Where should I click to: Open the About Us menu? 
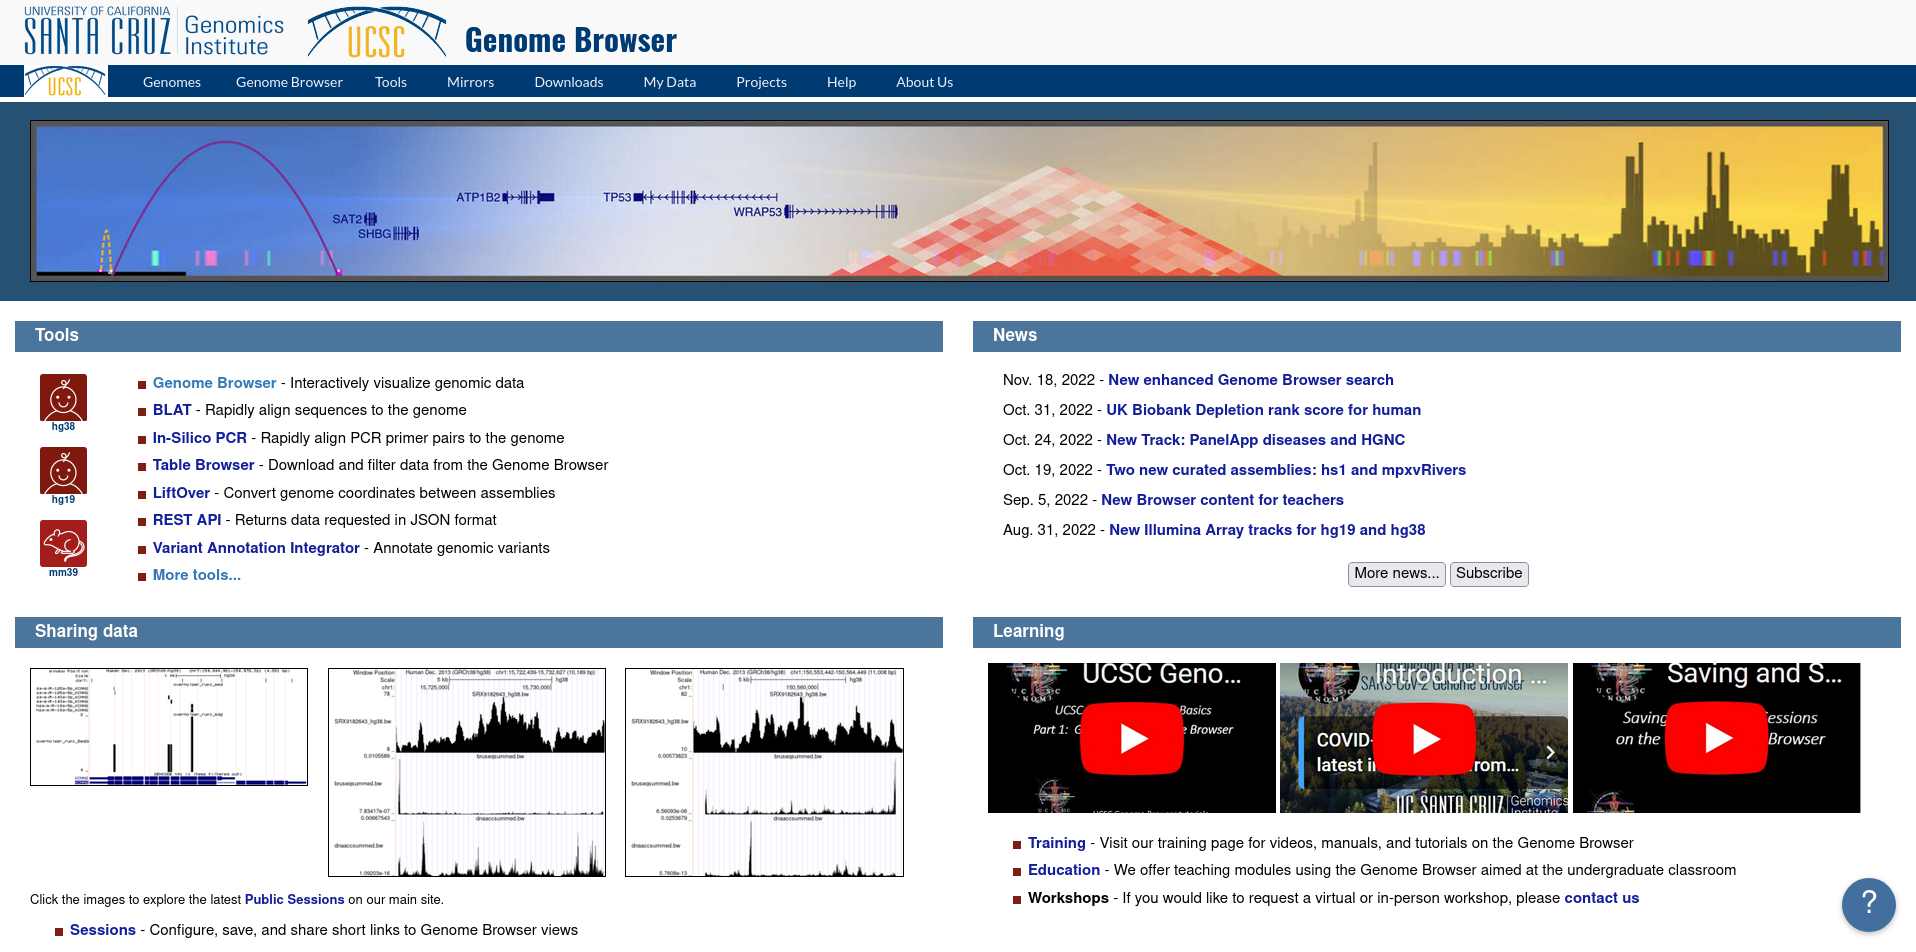tap(924, 82)
